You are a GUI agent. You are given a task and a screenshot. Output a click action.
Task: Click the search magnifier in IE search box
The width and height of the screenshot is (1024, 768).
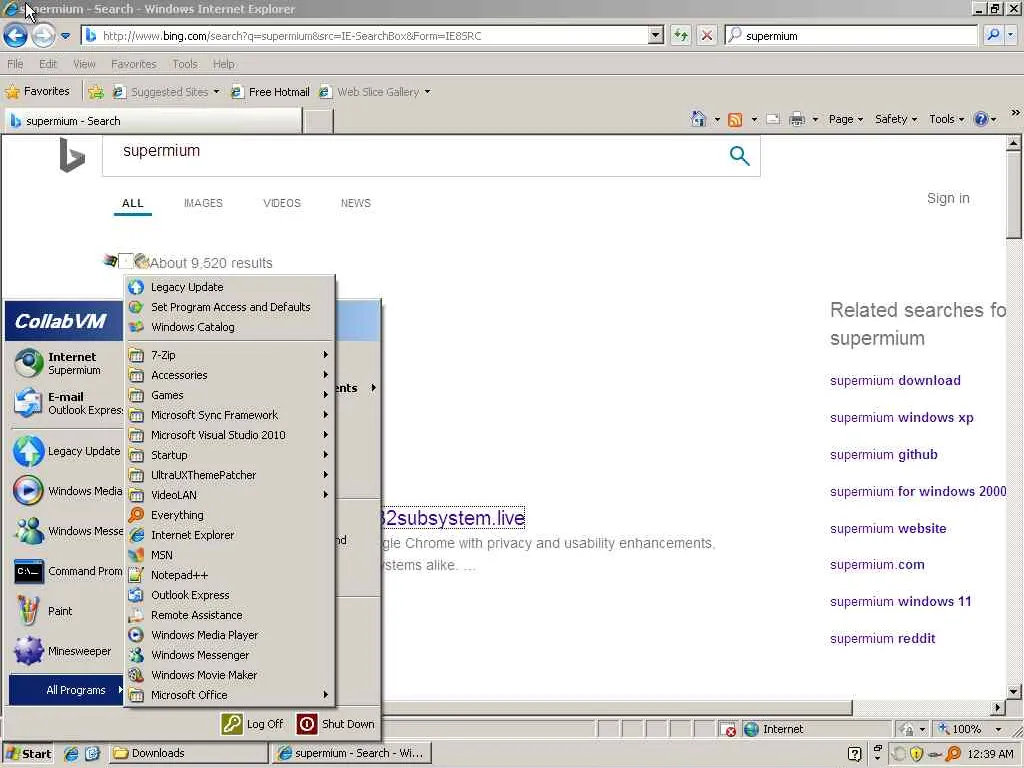coord(993,35)
